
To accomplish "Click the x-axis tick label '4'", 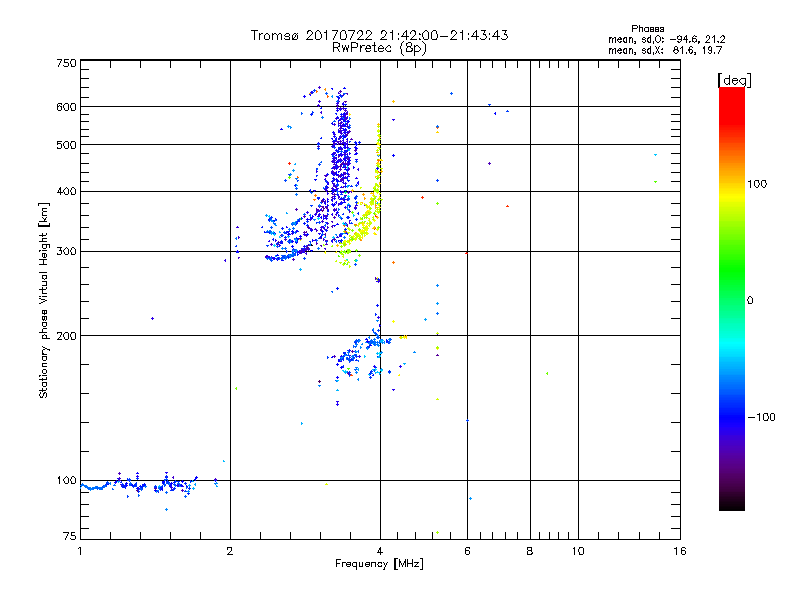I will pyautogui.click(x=380, y=551).
